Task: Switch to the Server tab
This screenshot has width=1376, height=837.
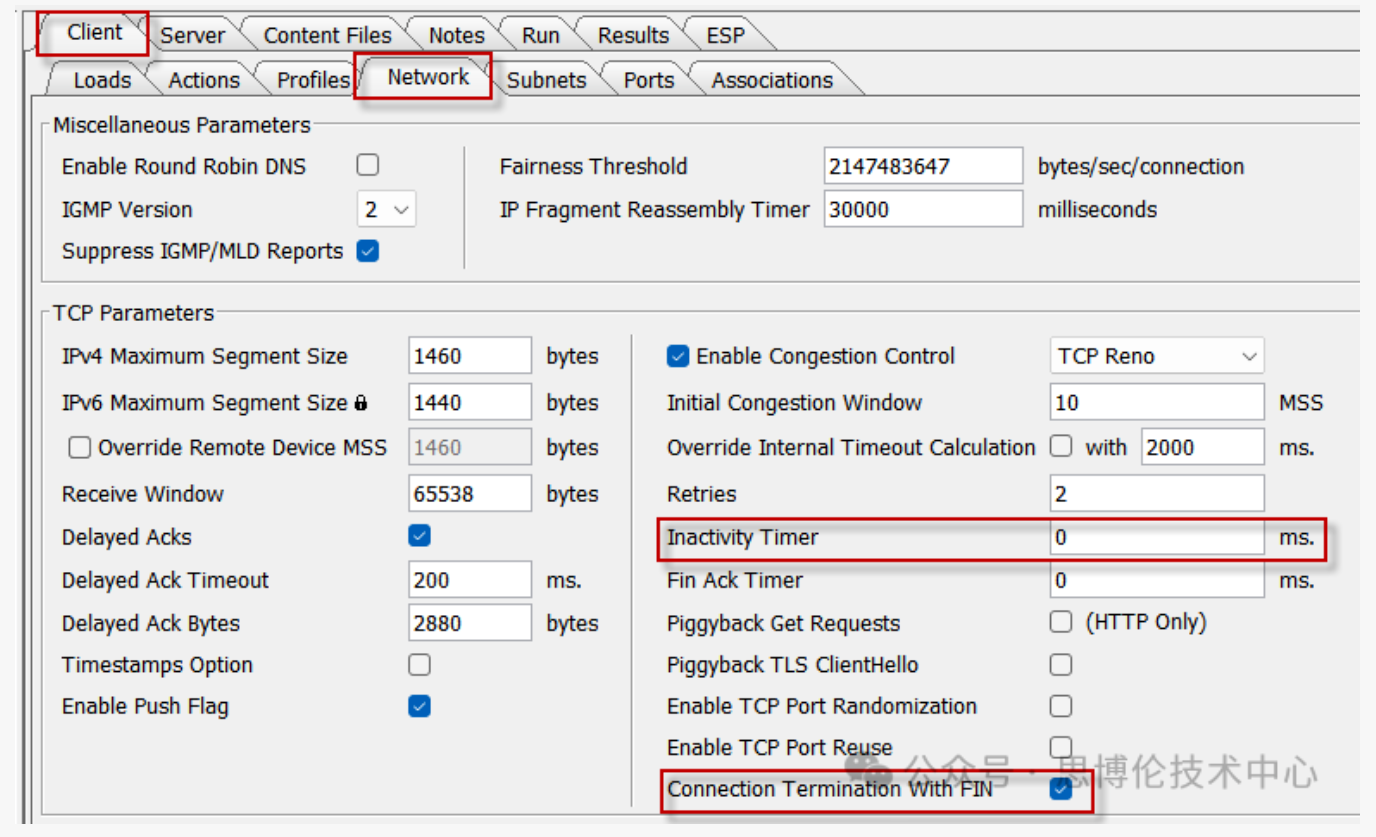Action: point(192,35)
